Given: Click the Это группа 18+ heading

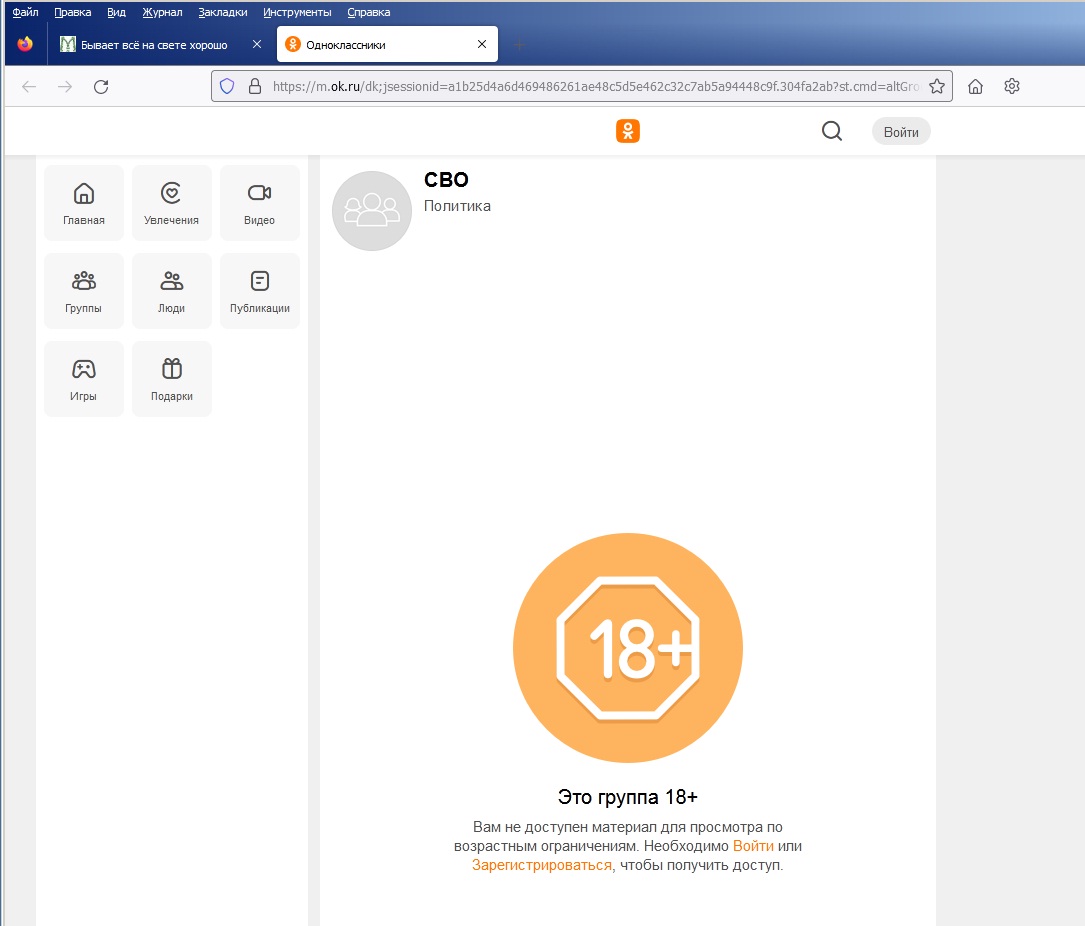Looking at the screenshot, I should point(628,797).
